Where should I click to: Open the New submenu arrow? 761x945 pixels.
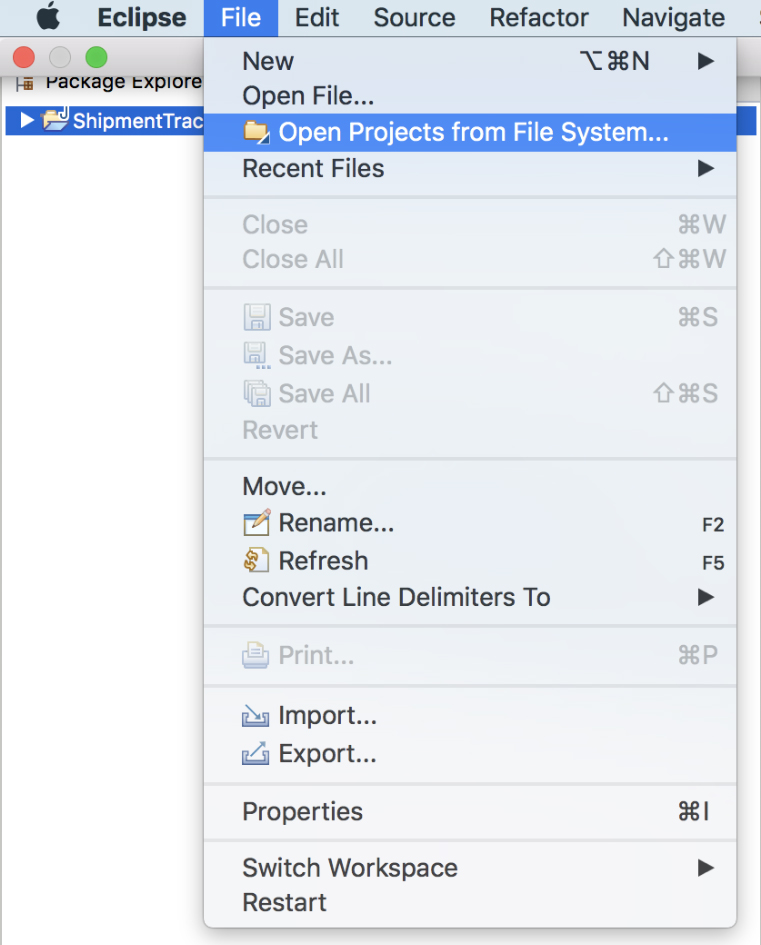pos(706,61)
